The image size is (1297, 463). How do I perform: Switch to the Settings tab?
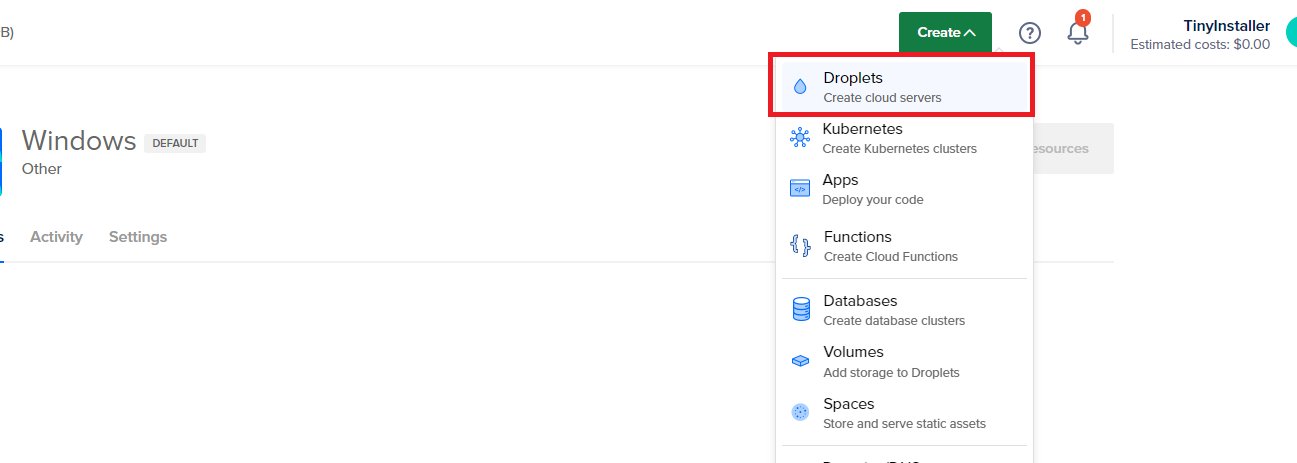[x=138, y=237]
